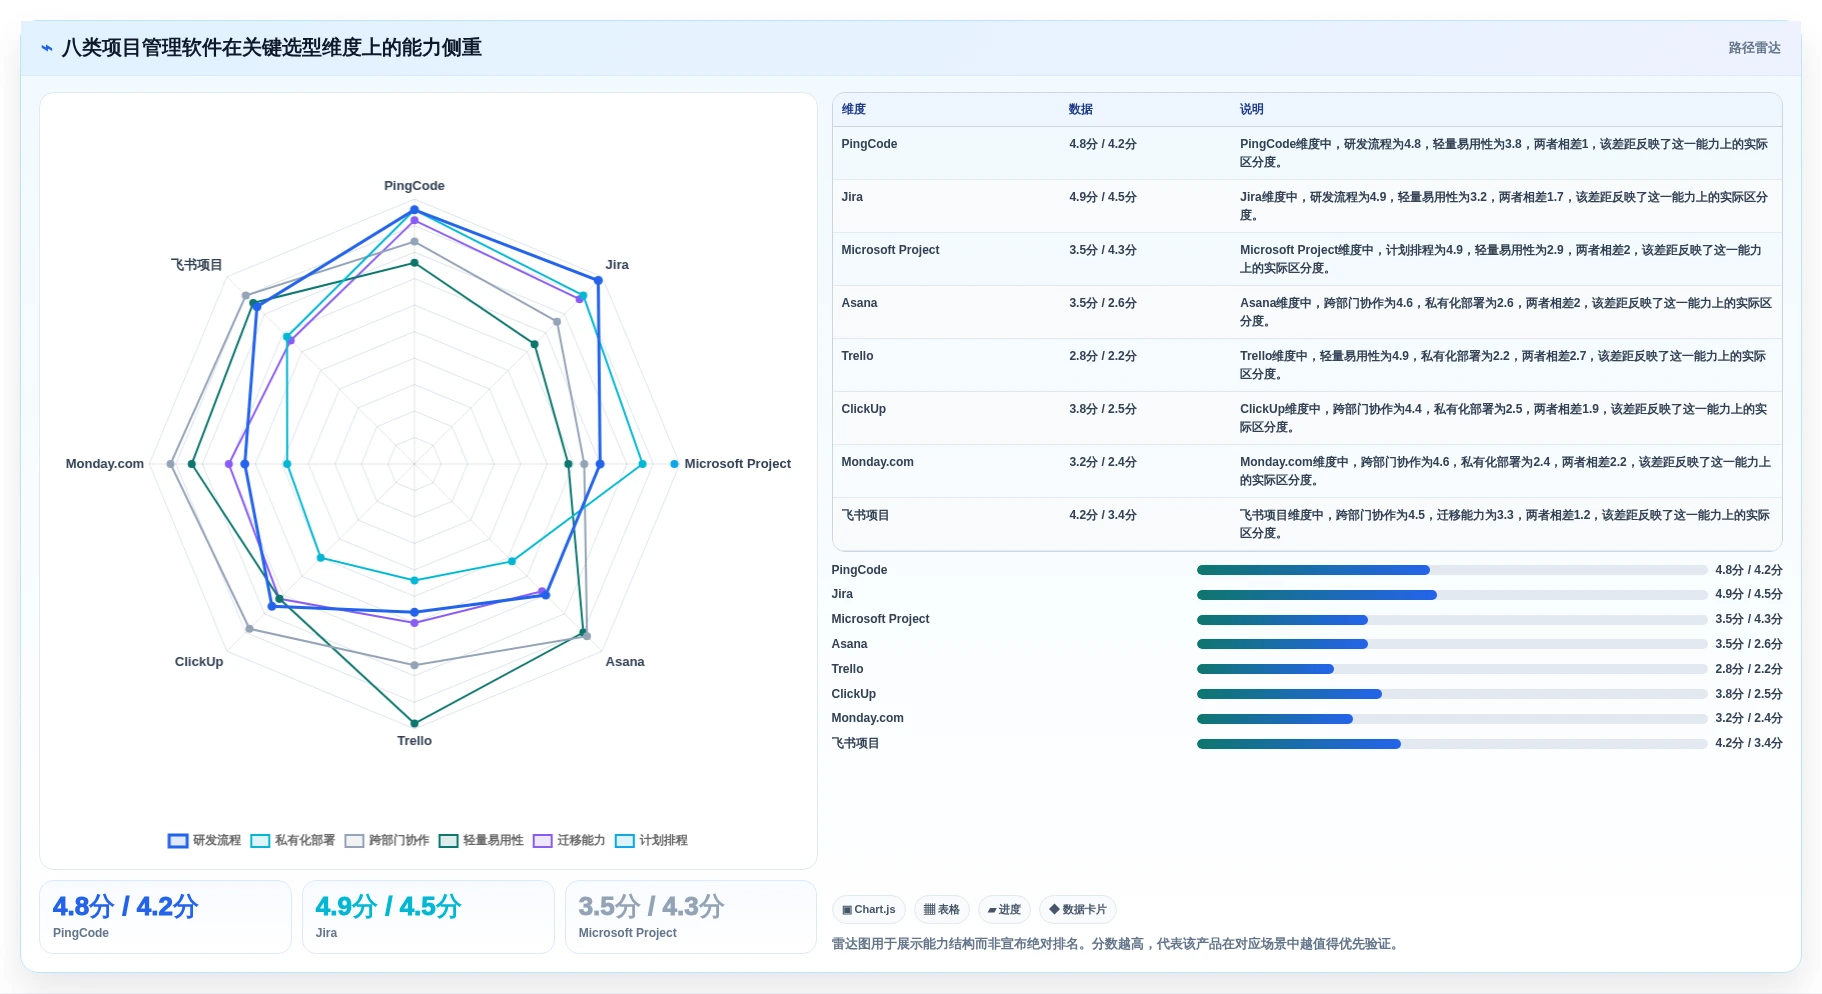Toggle the 私有化部署 legend series
The image size is (1822, 994).
(x=292, y=840)
